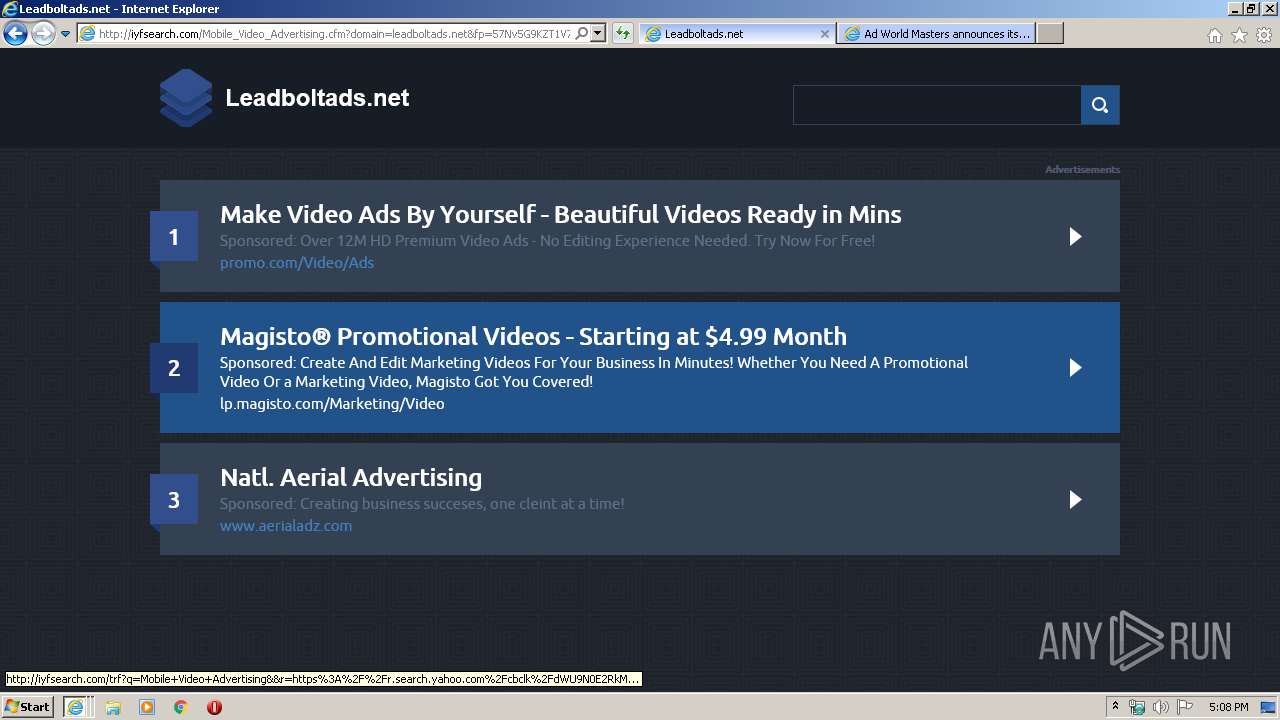Follow the lp.magisto.com/Marketing/Video link
This screenshot has height=720, width=1280.
tap(332, 404)
